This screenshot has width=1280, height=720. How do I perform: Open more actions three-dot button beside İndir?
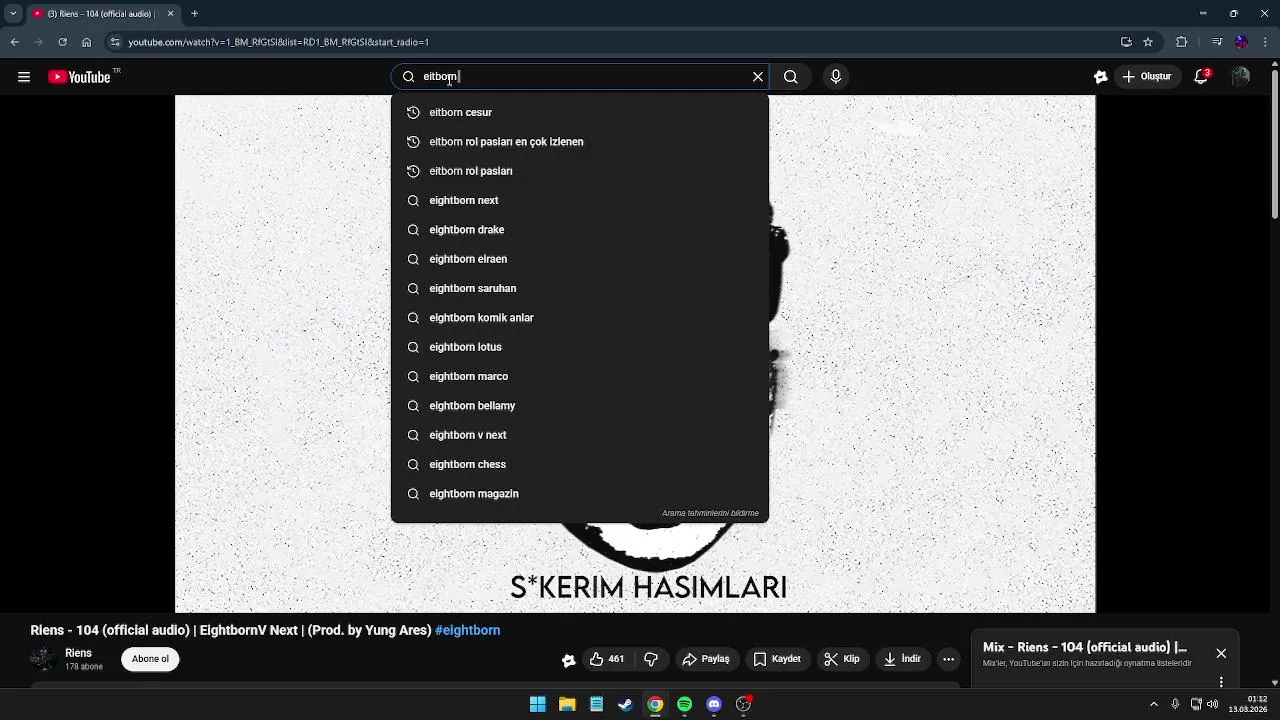(949, 659)
